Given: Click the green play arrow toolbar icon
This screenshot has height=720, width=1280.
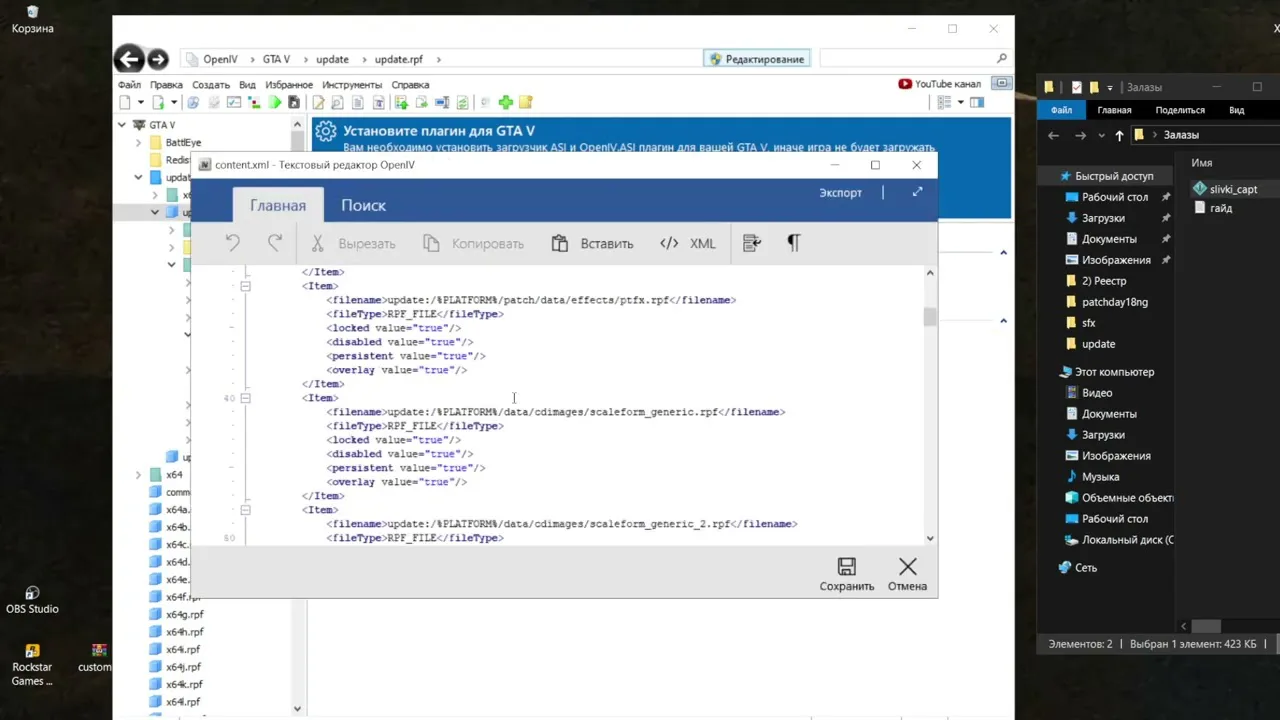Looking at the screenshot, I should tap(274, 102).
